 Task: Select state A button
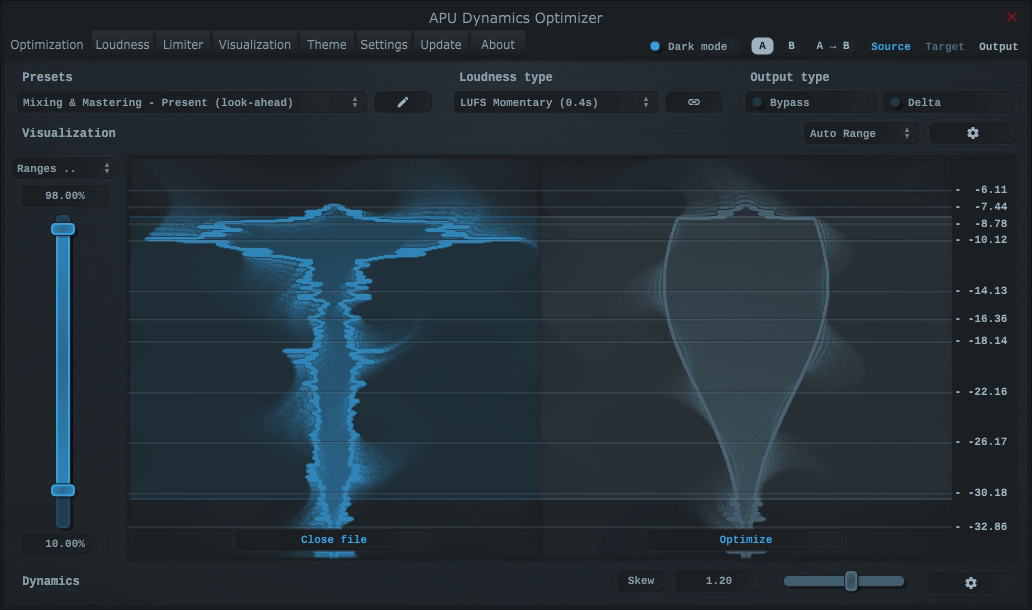click(x=762, y=45)
